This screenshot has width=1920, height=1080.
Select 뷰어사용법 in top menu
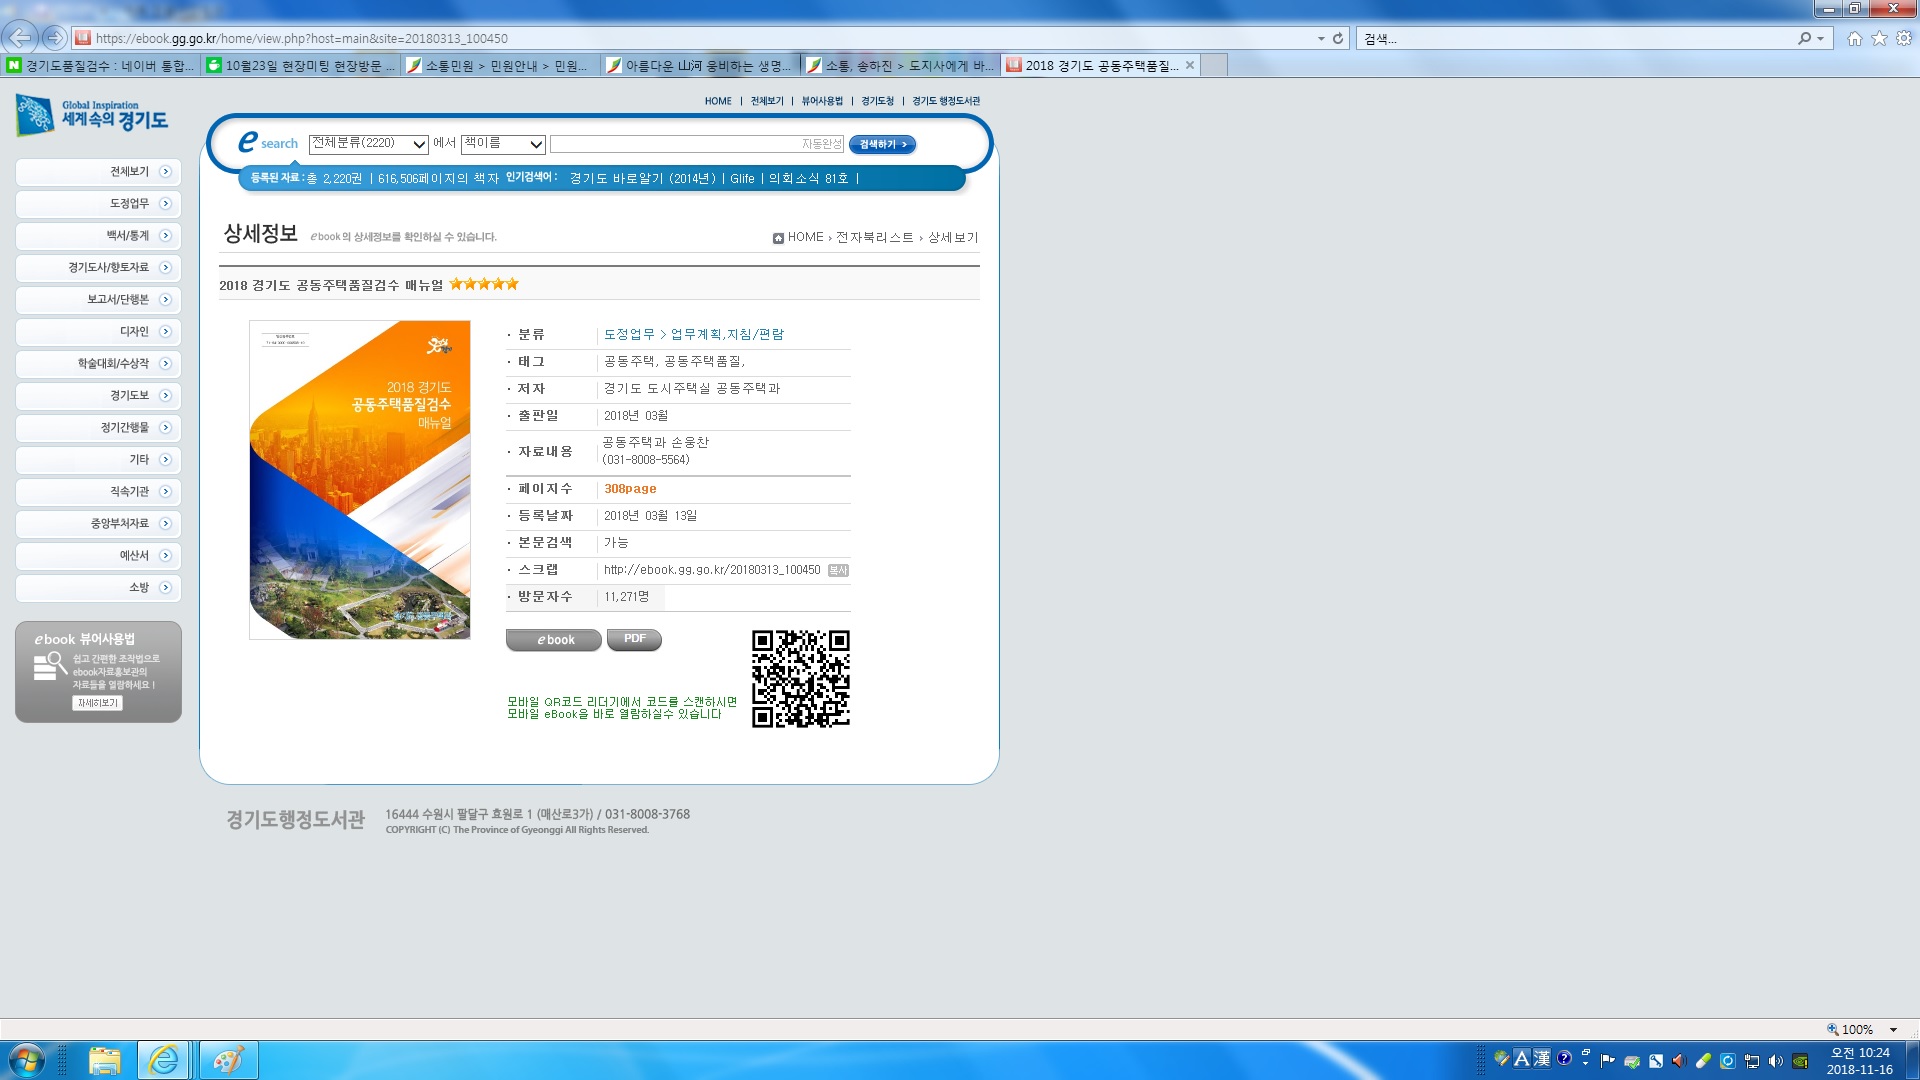[822, 101]
